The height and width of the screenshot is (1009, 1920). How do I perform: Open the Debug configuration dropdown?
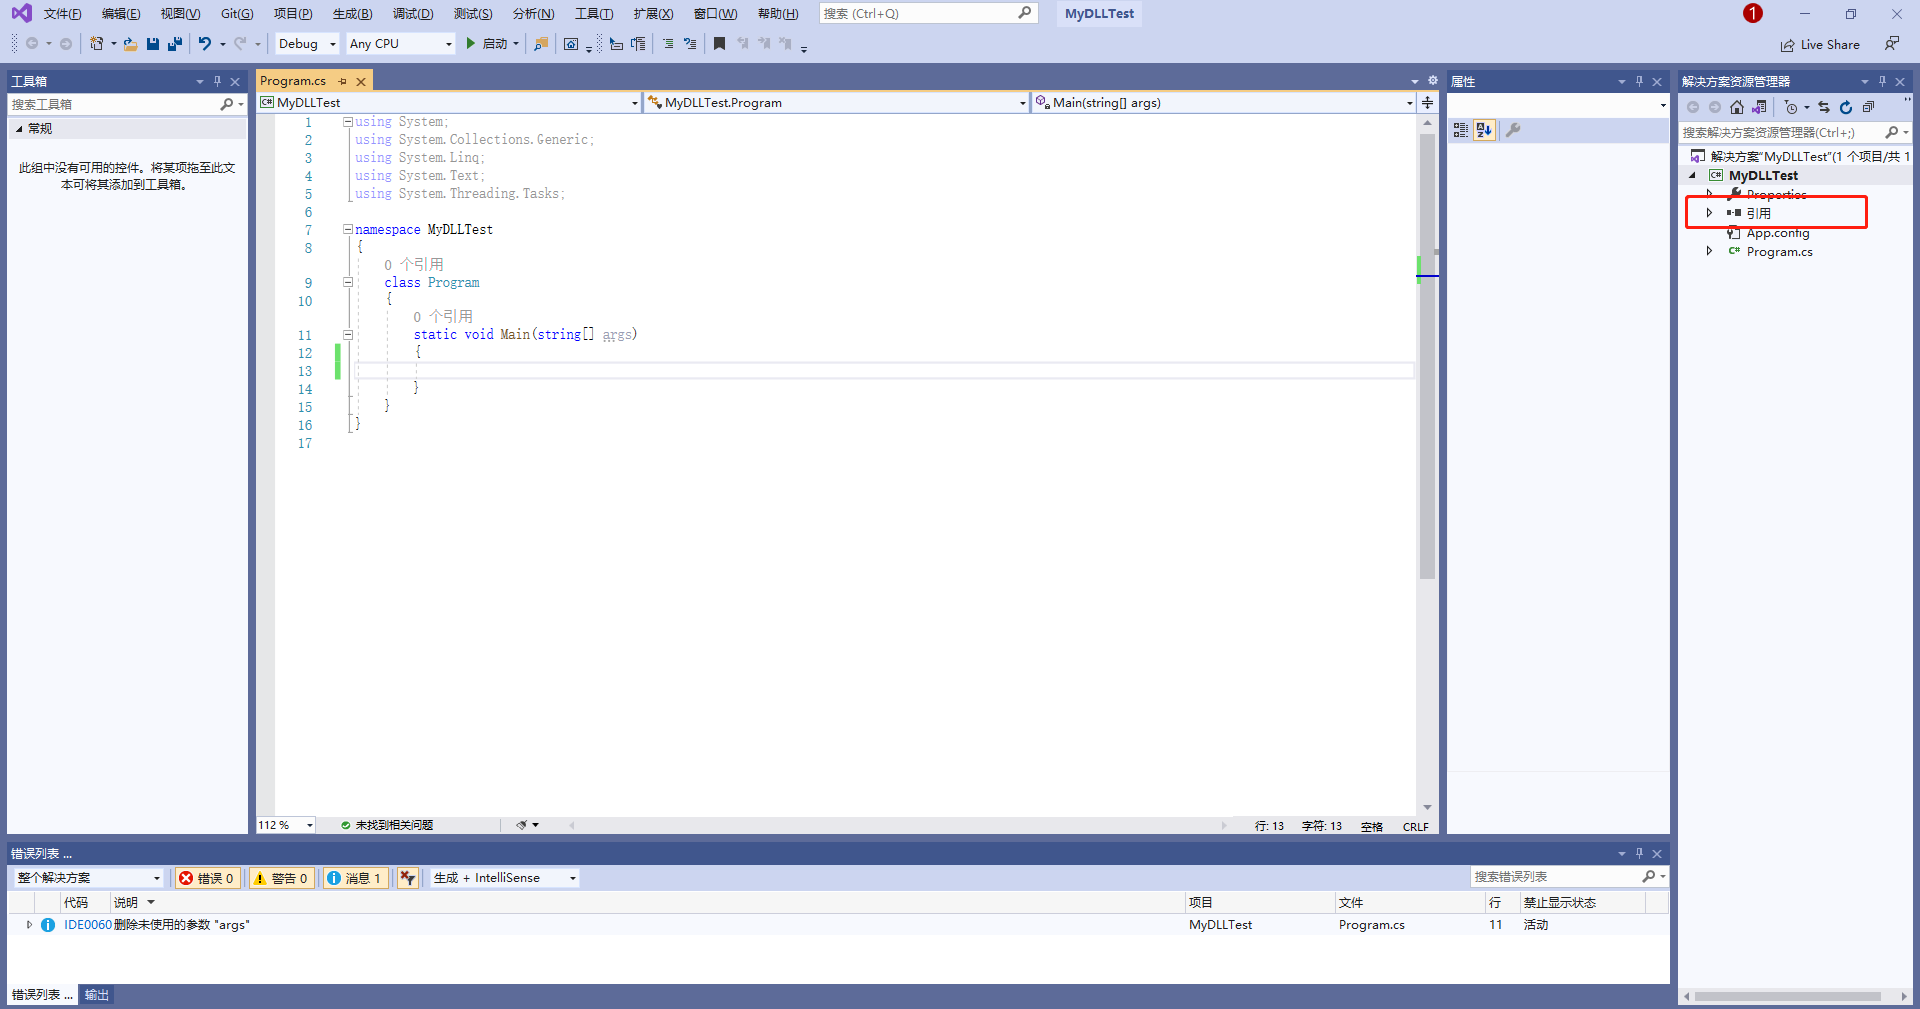(x=306, y=43)
